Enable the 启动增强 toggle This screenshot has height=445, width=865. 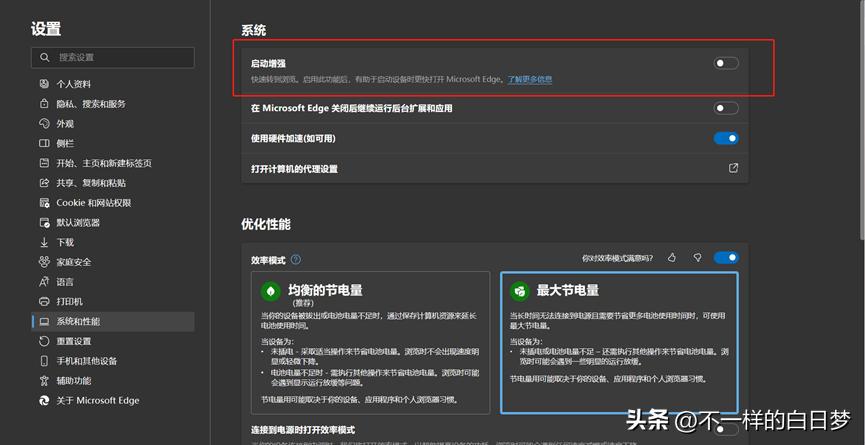click(726, 63)
